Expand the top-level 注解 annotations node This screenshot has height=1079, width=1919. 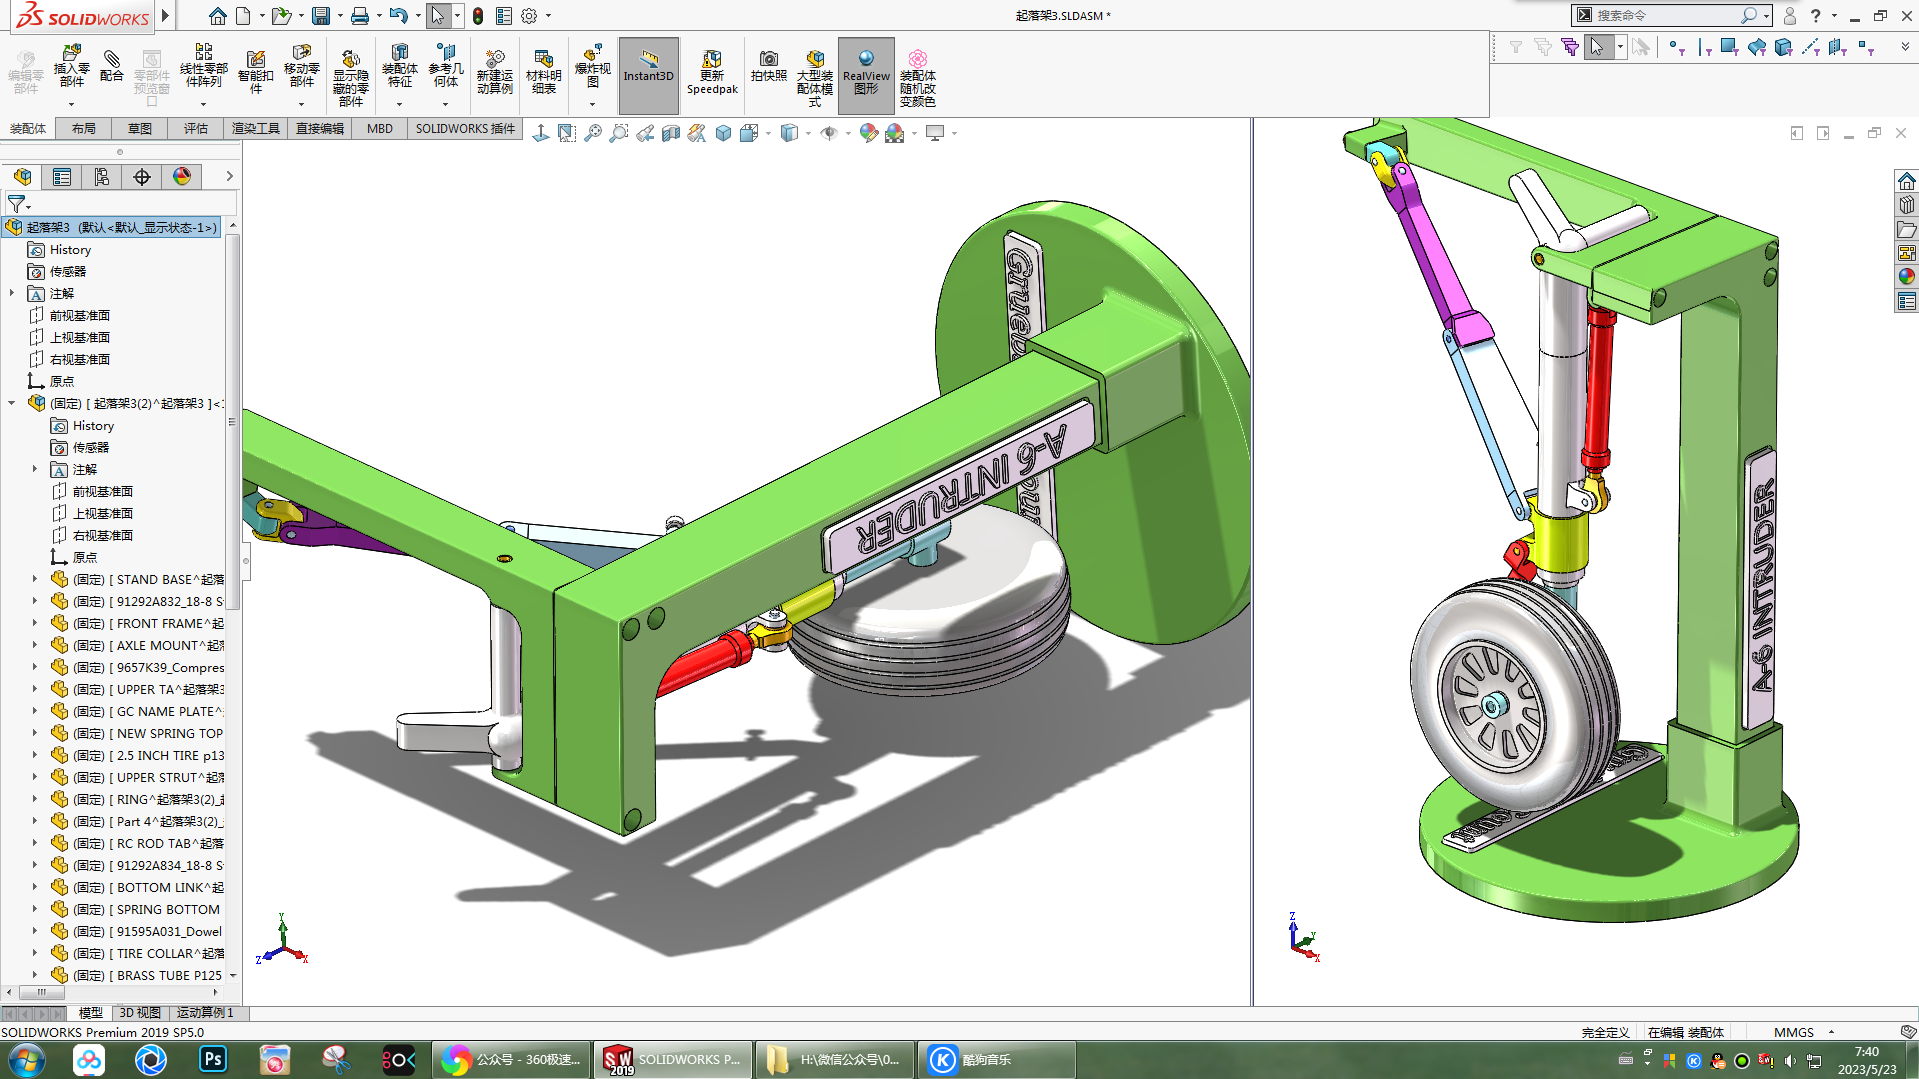[x=12, y=293]
